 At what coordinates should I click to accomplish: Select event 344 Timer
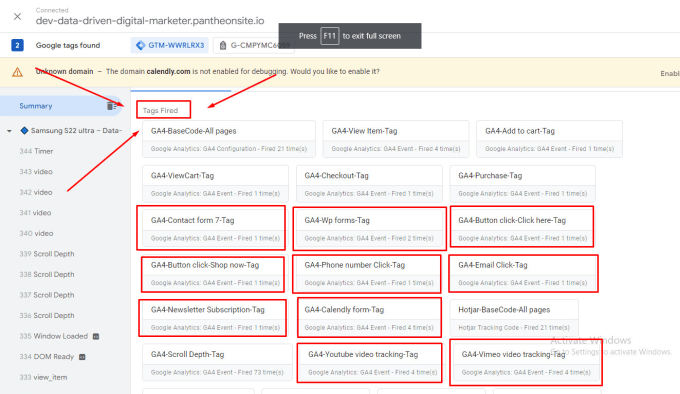(x=36, y=151)
